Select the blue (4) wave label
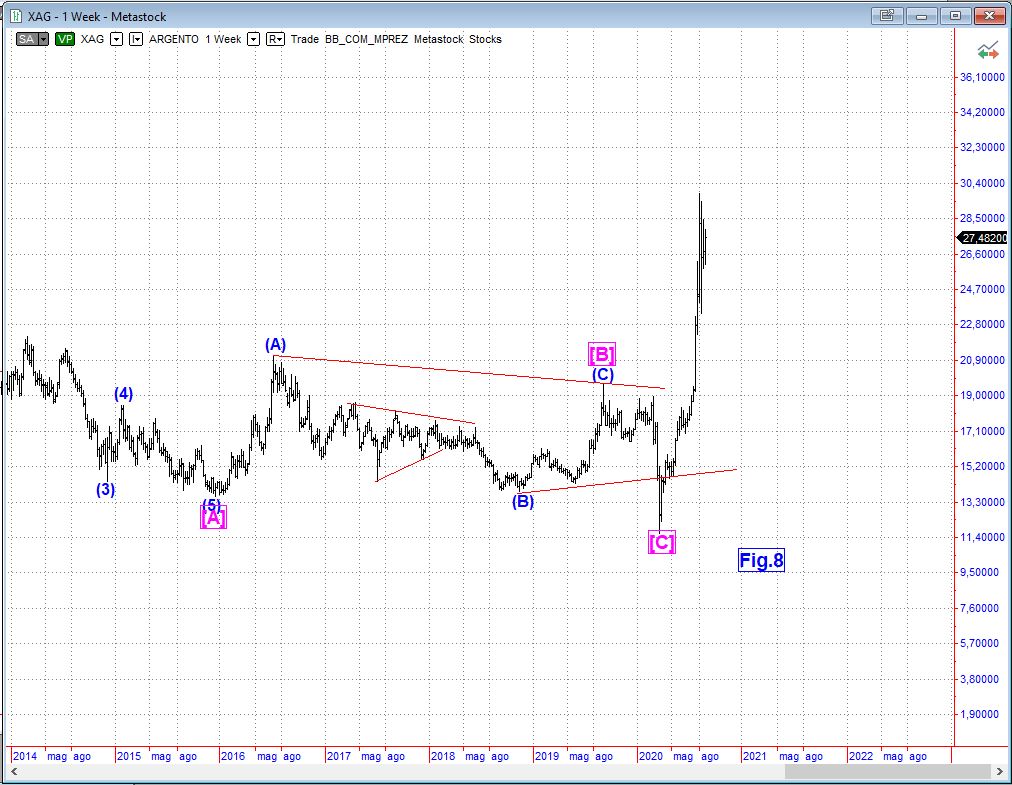 124,394
